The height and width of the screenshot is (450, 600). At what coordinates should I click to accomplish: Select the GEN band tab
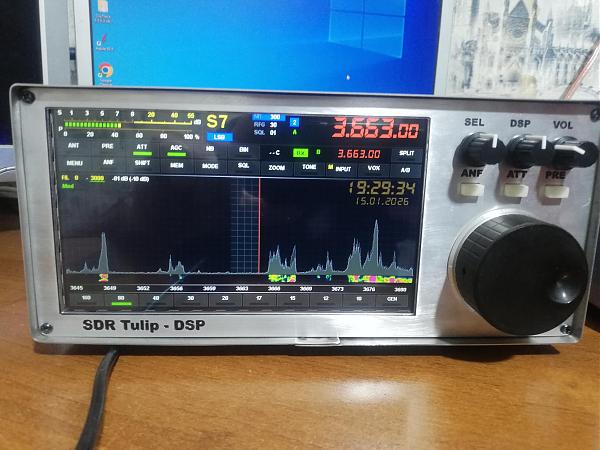point(392,299)
